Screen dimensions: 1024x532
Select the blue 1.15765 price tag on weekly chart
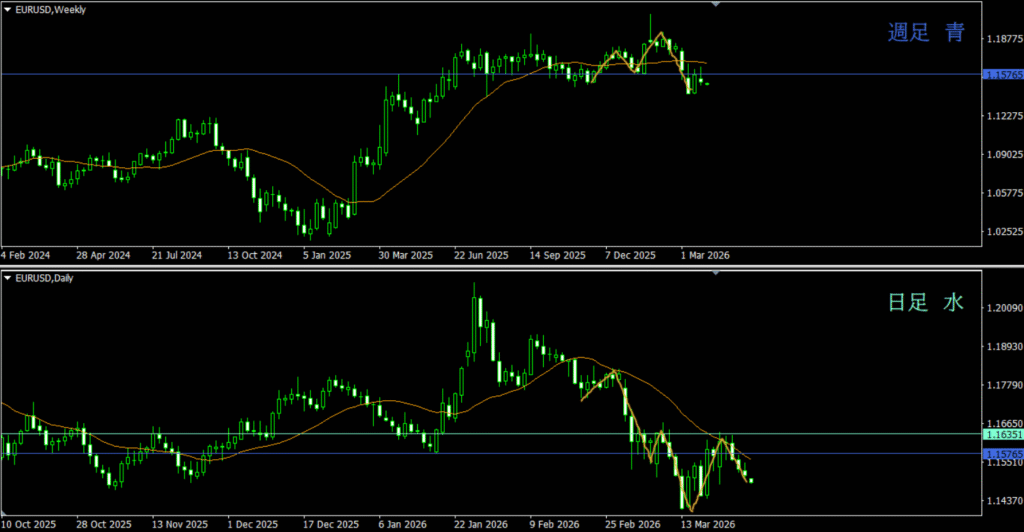[1003, 75]
